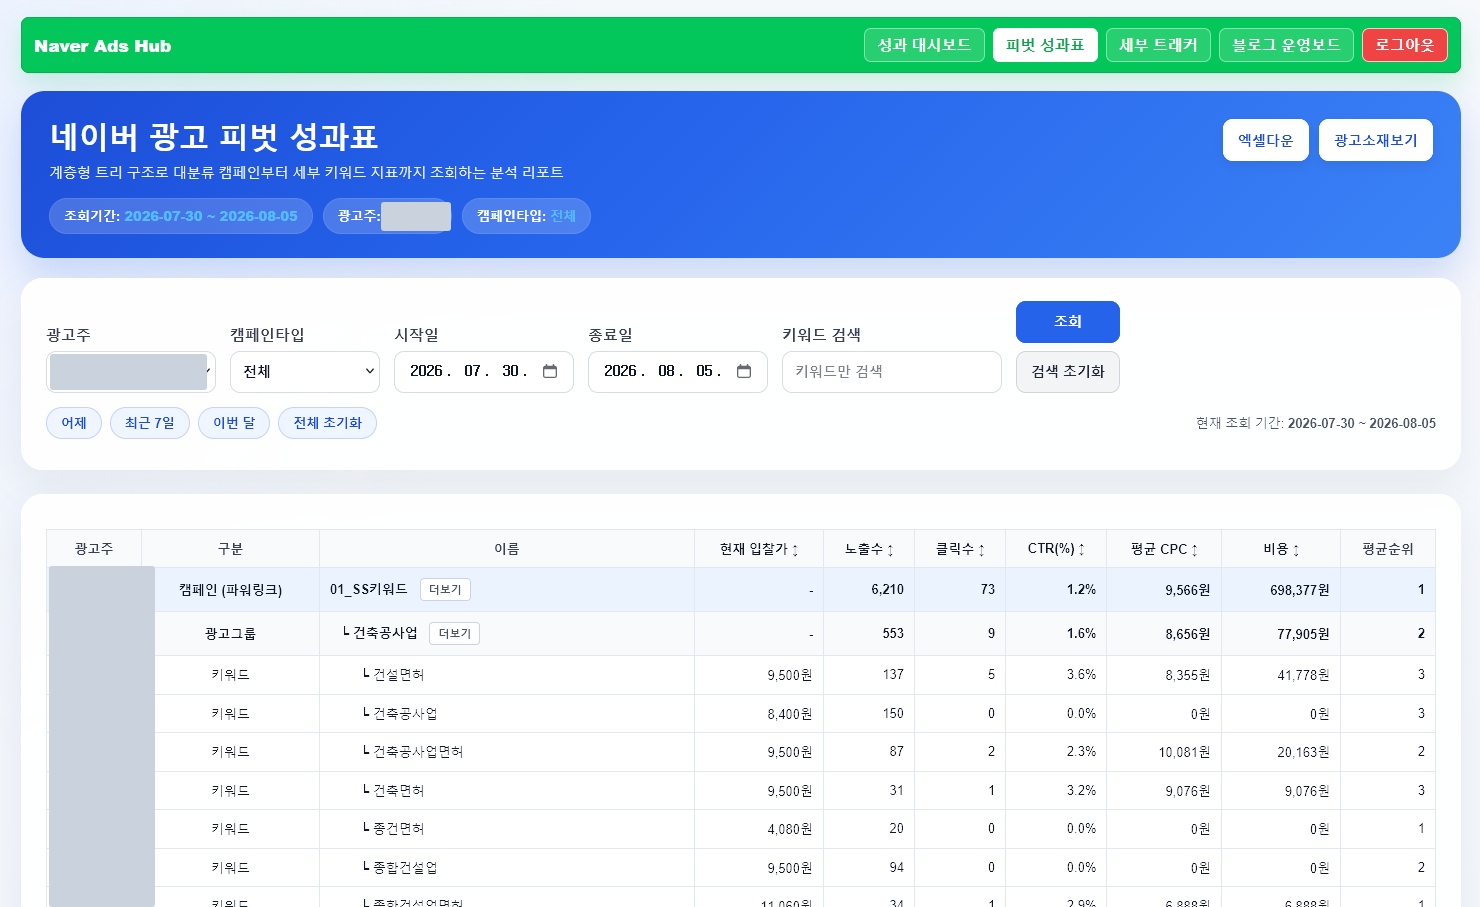This screenshot has height=907, width=1480.
Task: Click the 건축공사업 ad group name
Action: pos(385,633)
